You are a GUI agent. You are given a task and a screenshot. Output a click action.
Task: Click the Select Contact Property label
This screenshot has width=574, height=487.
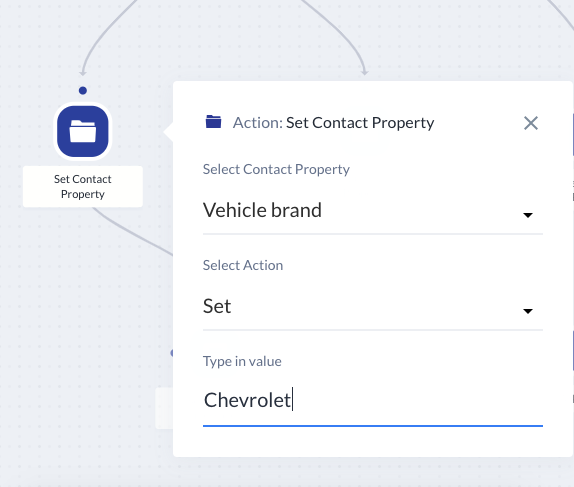click(276, 169)
